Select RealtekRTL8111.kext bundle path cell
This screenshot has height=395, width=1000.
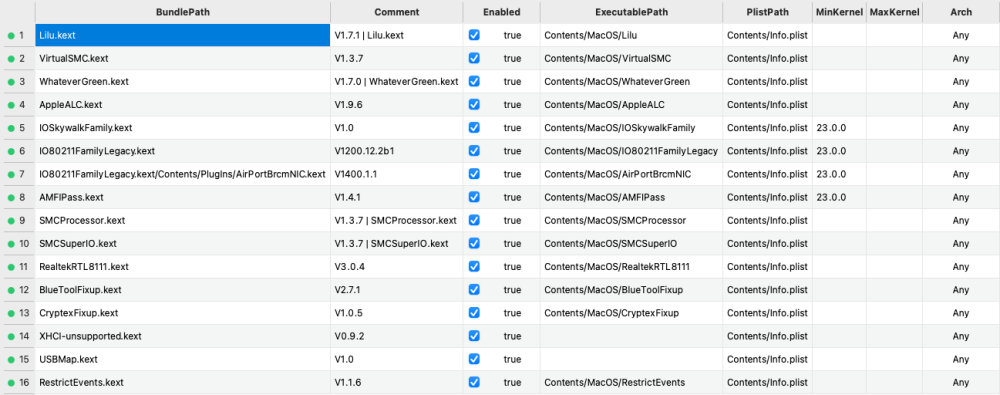[x=182, y=267]
